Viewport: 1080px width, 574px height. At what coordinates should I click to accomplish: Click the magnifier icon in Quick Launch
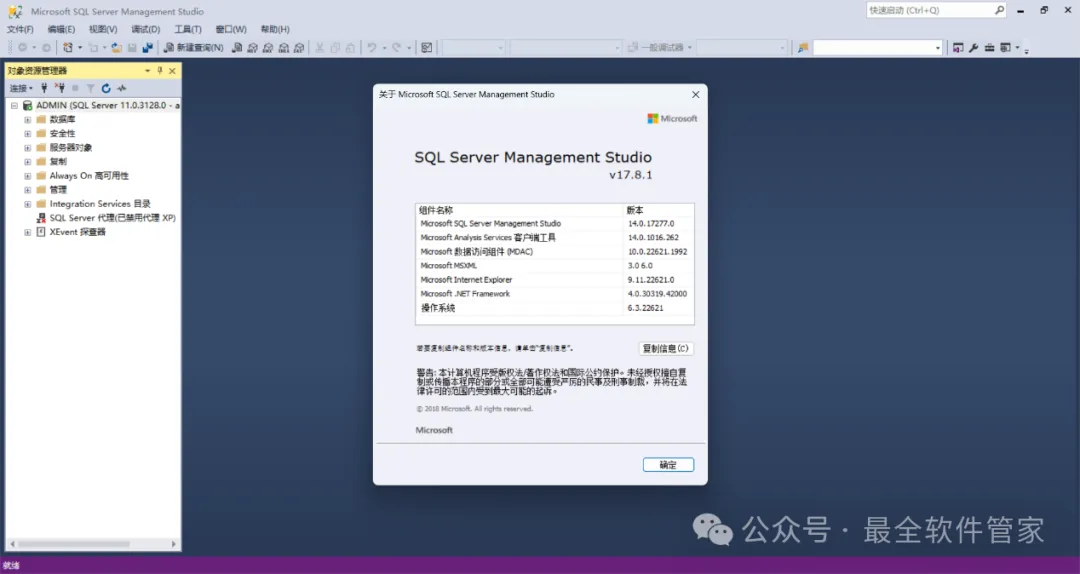click(999, 10)
